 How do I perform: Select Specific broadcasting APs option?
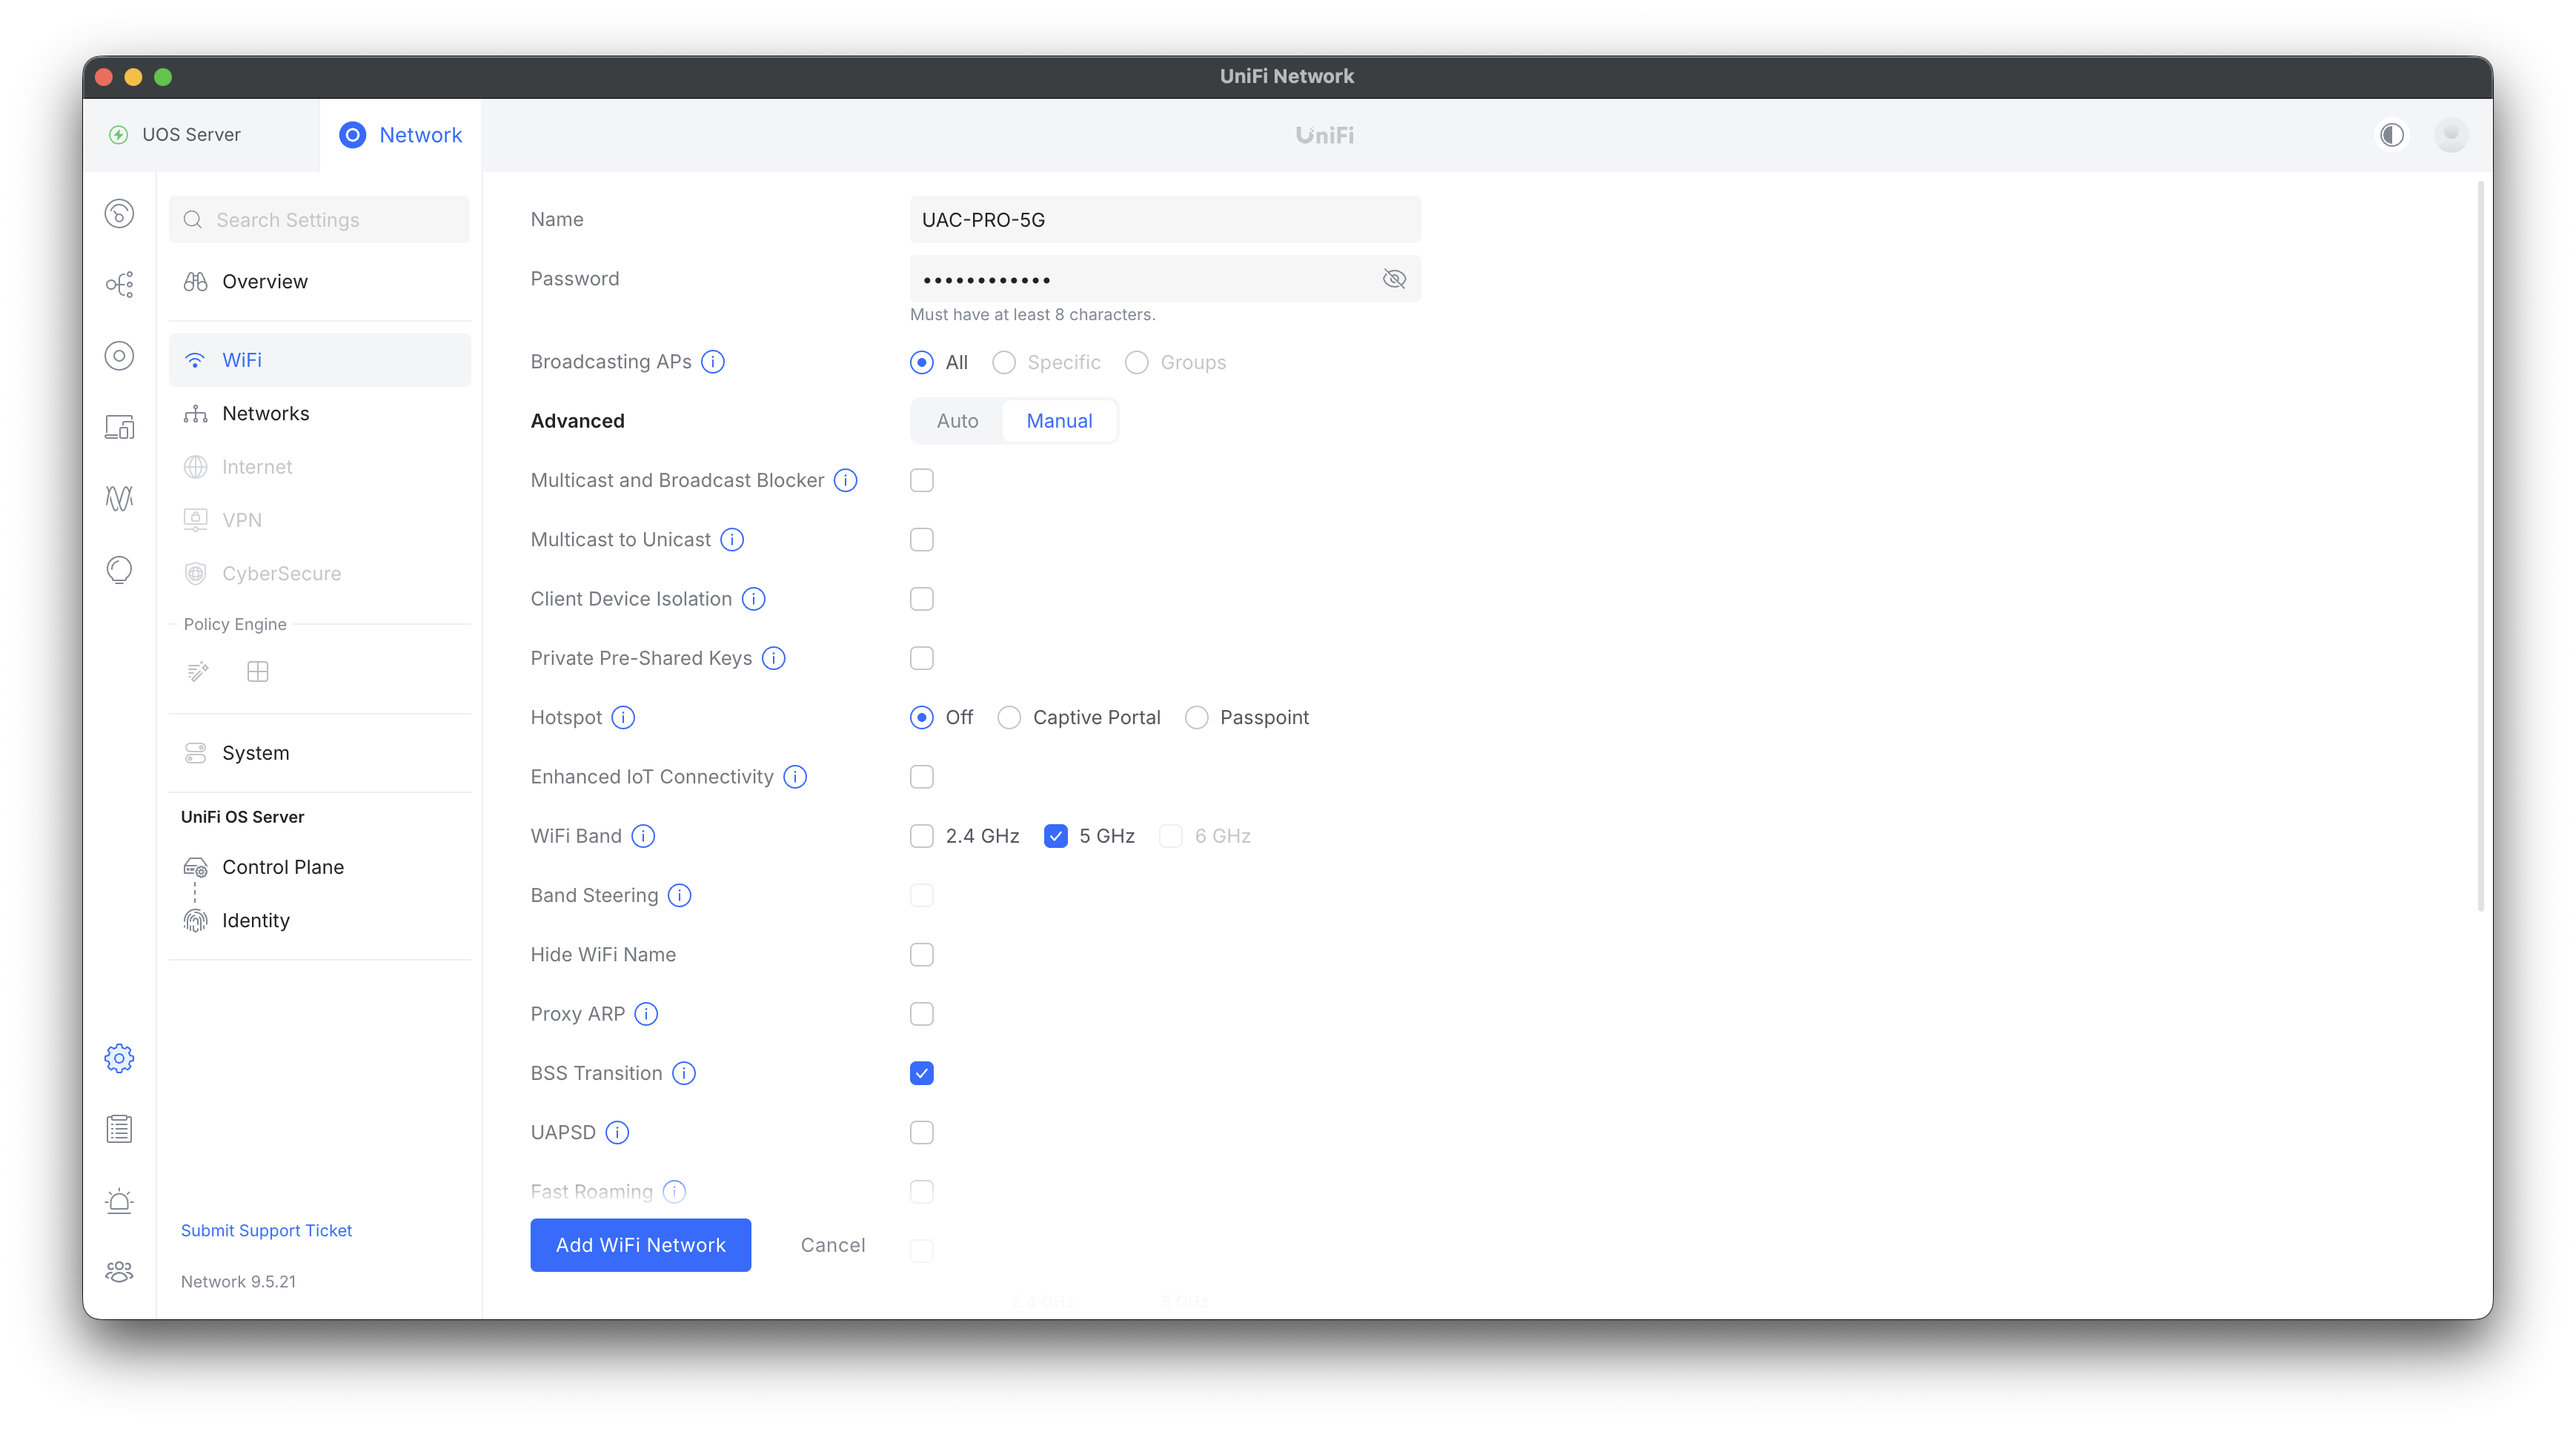[1003, 362]
